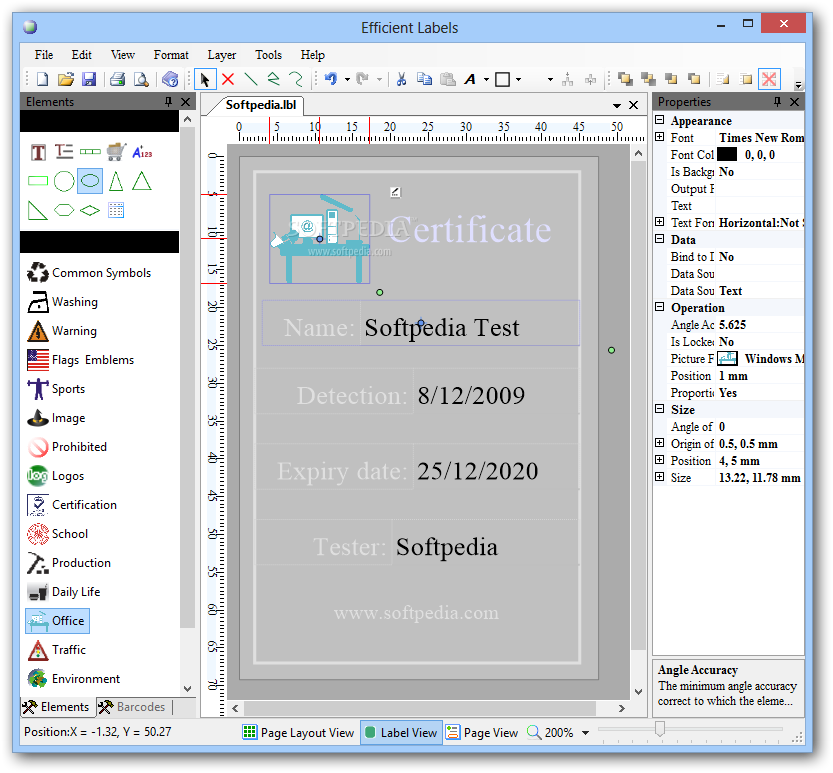Expand the Font property row
Image resolution: width=833 pixels, height=773 pixels.
point(659,137)
